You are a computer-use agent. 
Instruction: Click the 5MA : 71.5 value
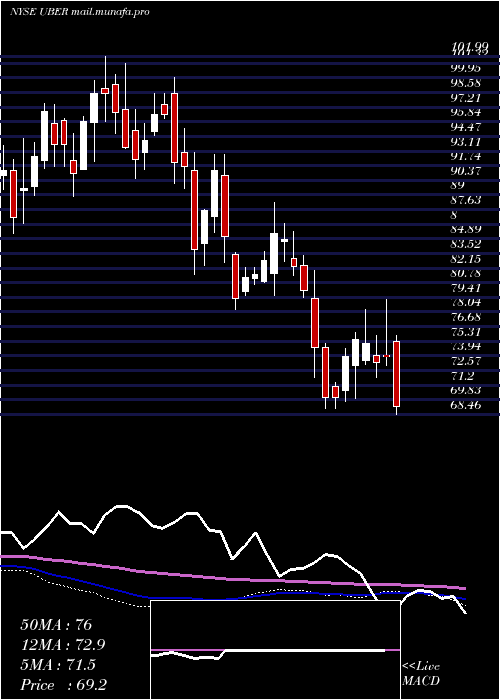[x=58, y=665]
